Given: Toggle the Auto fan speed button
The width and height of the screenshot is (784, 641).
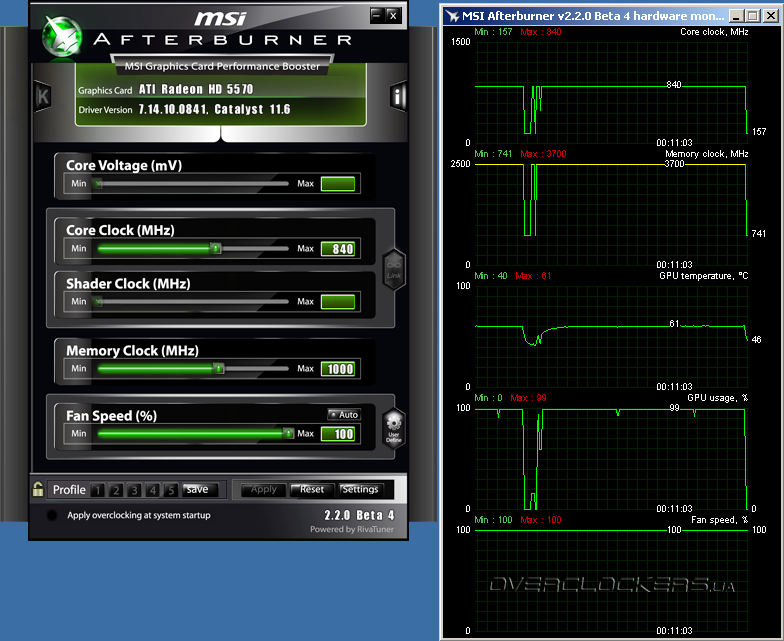Looking at the screenshot, I should (x=344, y=414).
